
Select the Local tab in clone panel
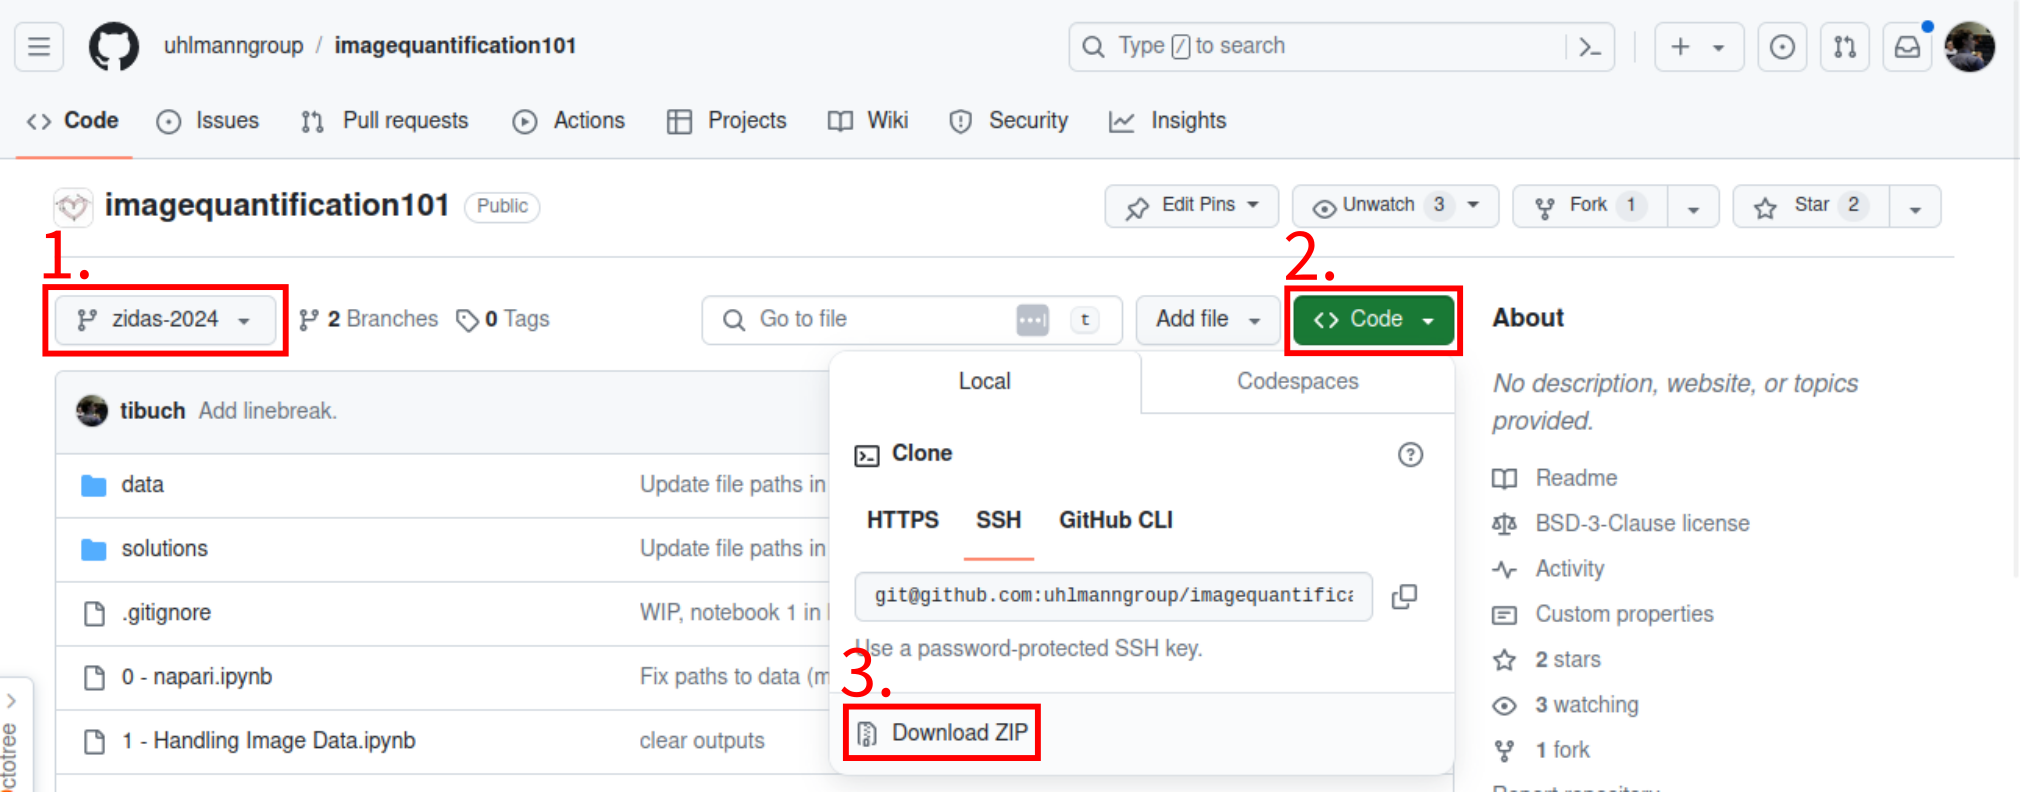click(985, 382)
